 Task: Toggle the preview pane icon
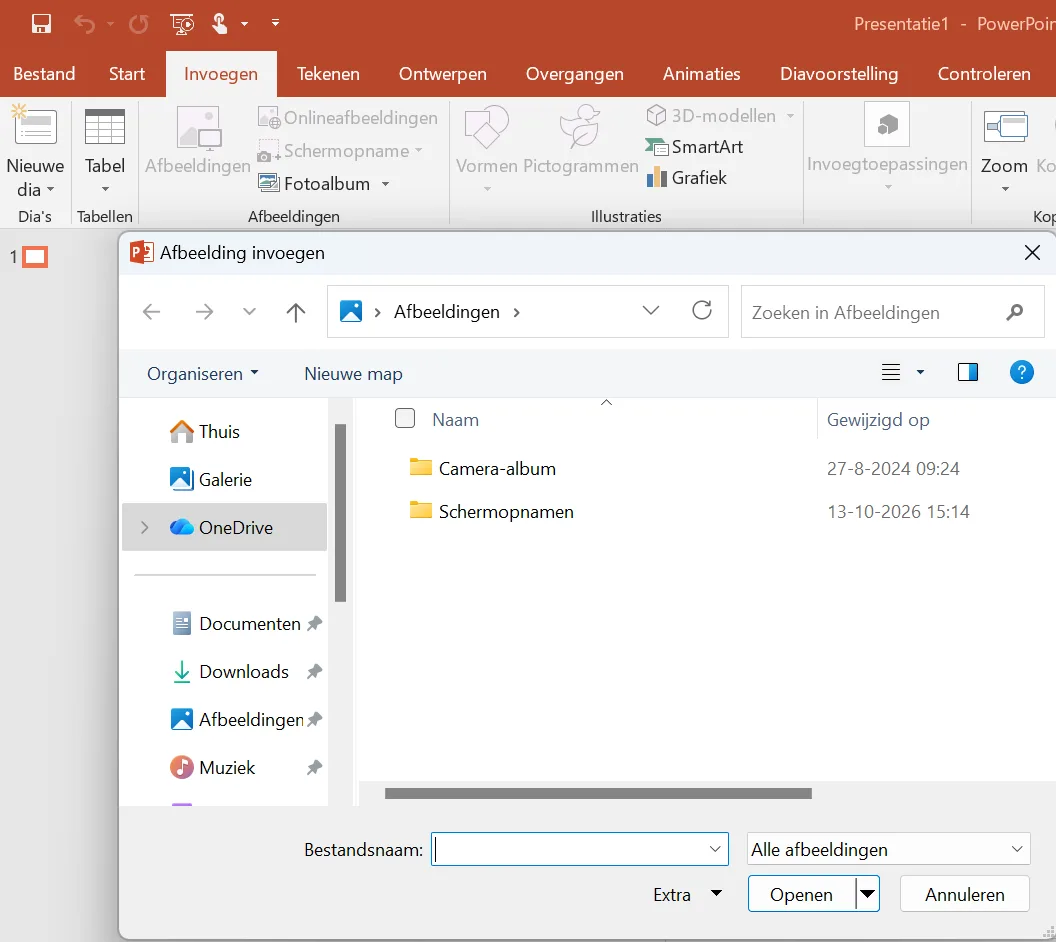(968, 372)
